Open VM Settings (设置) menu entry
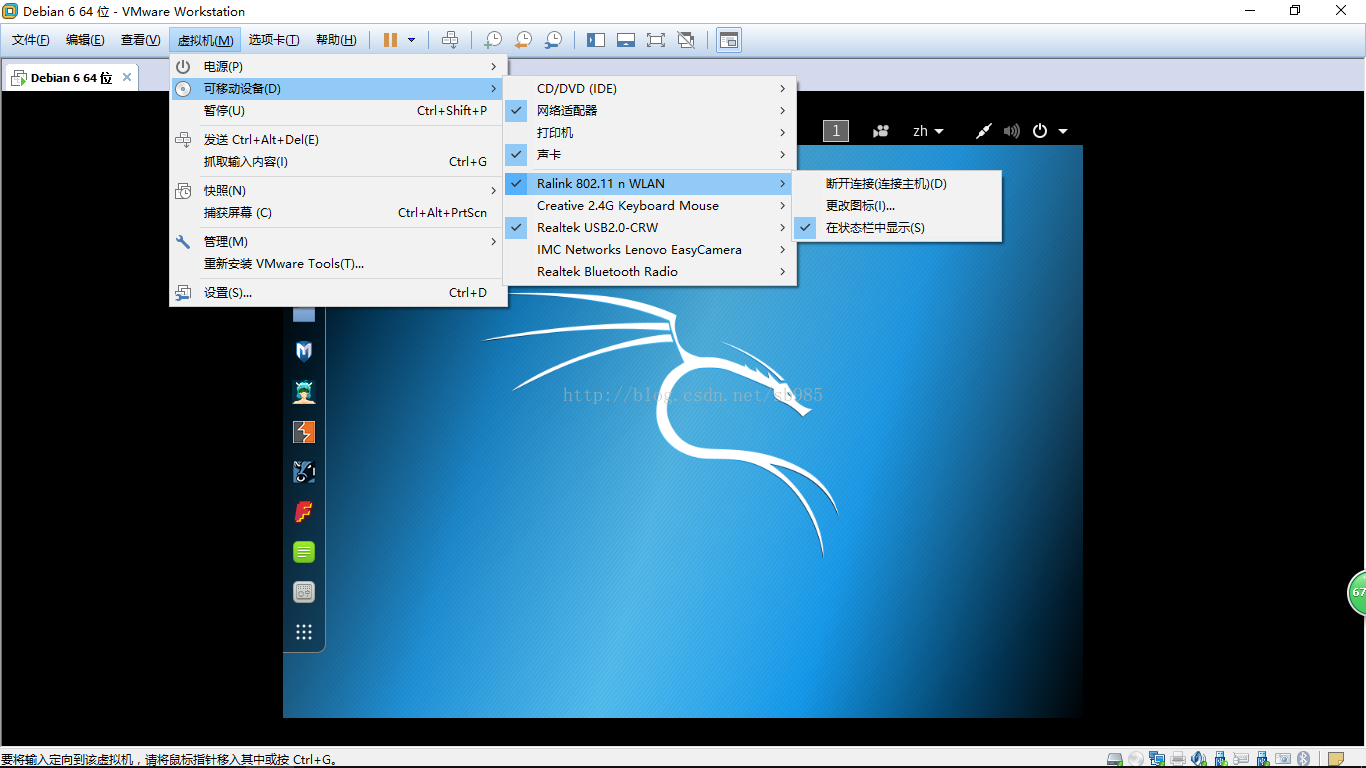The image size is (1366, 768). (338, 292)
